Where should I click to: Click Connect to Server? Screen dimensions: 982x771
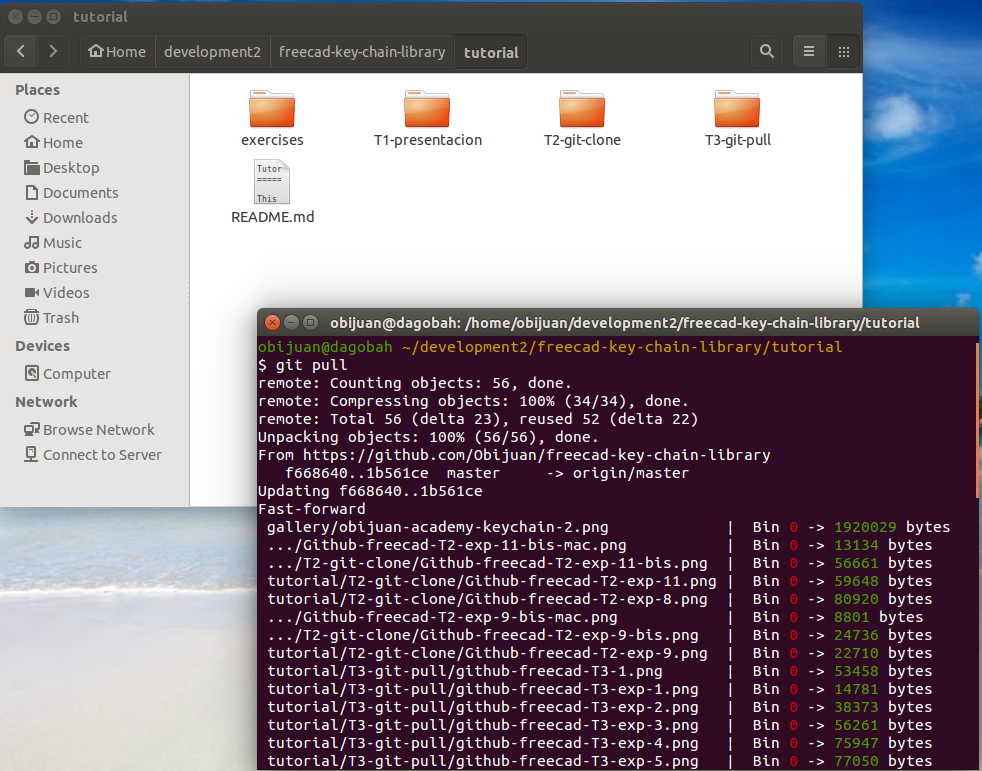point(101,455)
